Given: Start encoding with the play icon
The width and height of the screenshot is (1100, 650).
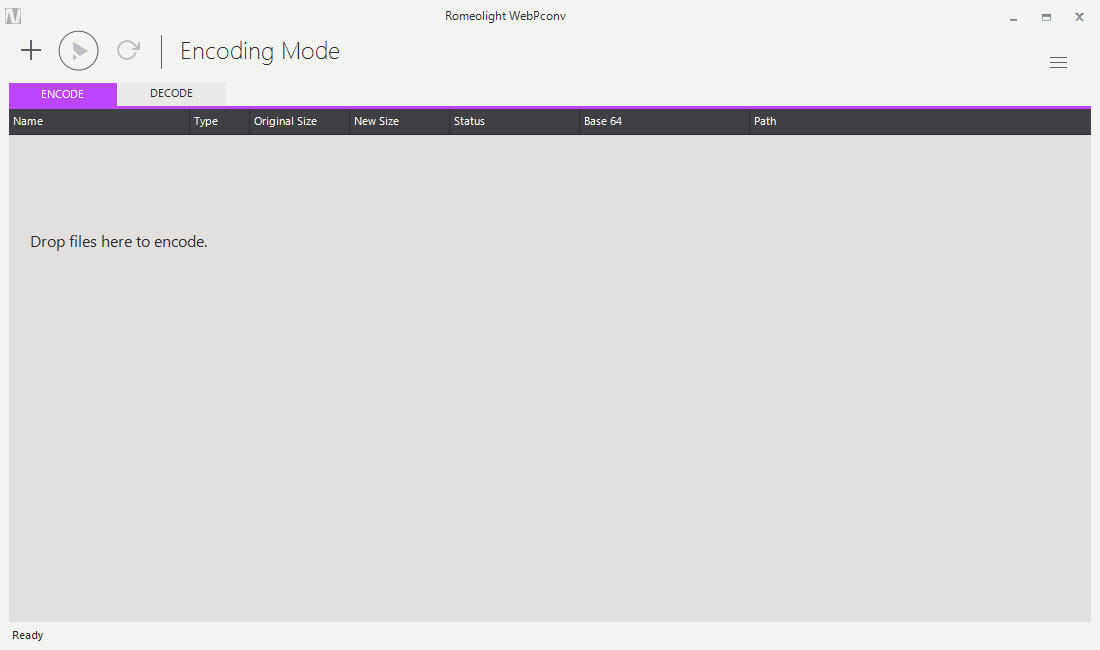Looking at the screenshot, I should pos(78,50).
